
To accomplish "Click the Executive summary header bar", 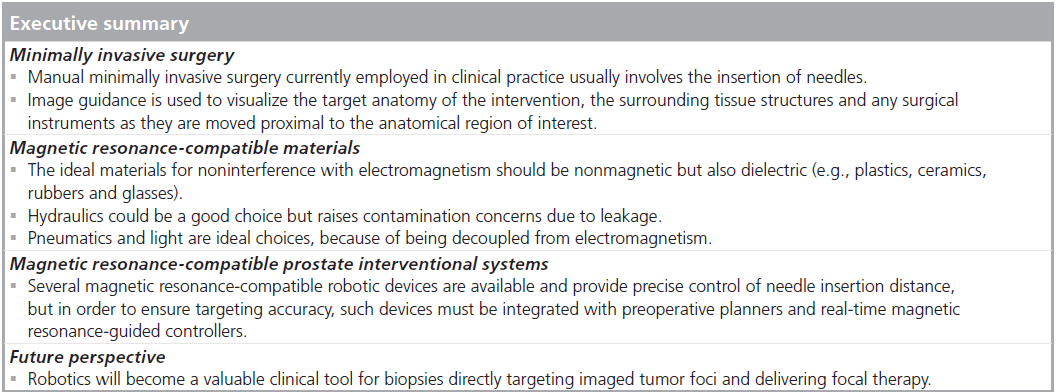I will (528, 24).
